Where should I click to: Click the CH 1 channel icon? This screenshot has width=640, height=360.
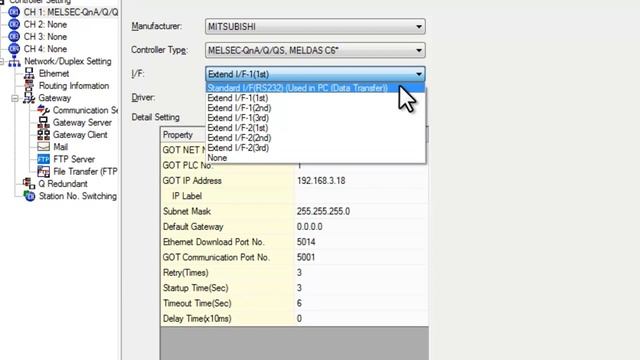coord(14,12)
